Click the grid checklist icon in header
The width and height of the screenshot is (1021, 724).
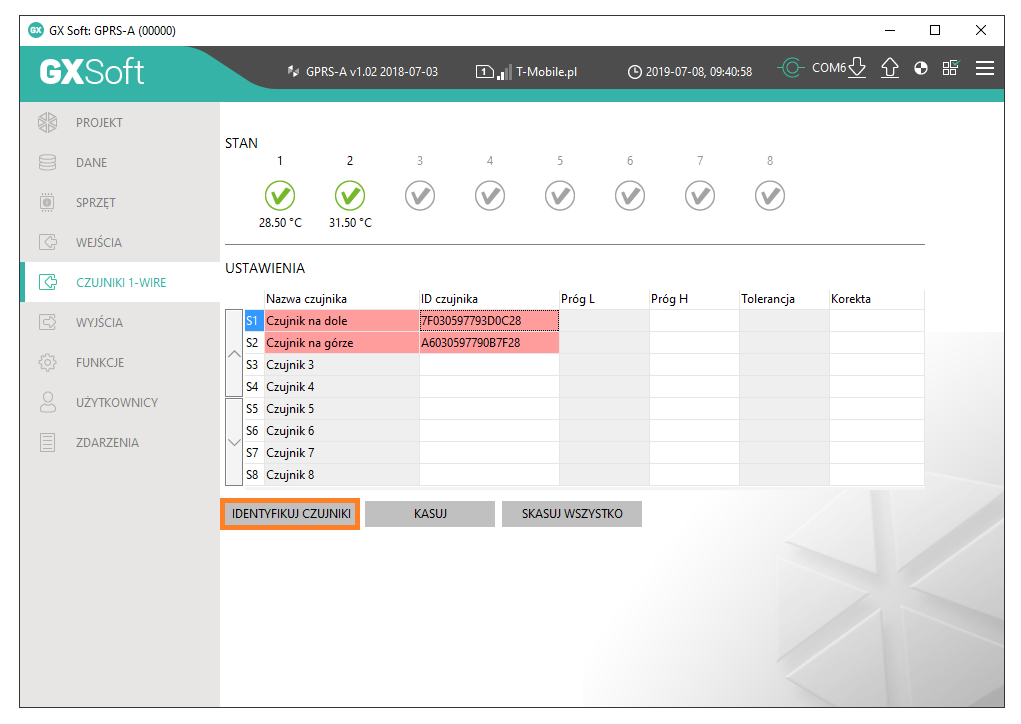[950, 68]
